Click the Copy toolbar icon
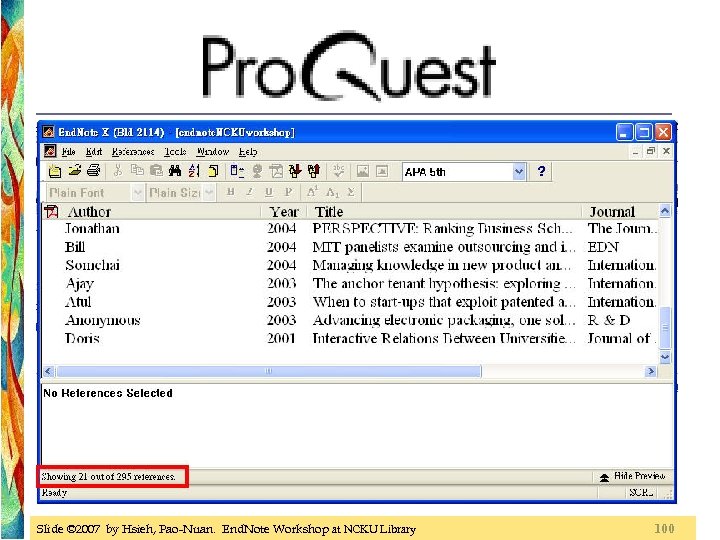The height and width of the screenshot is (540, 720). pyautogui.click(x=137, y=171)
